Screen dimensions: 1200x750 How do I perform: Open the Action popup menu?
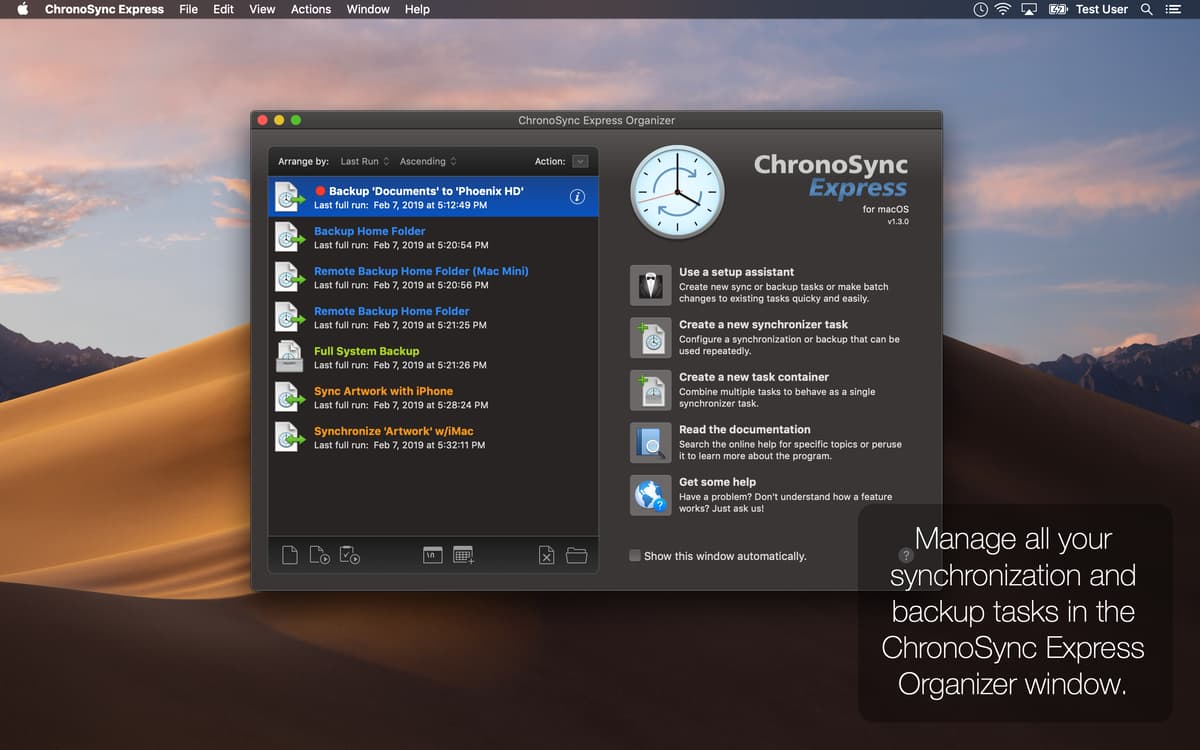click(x=581, y=160)
